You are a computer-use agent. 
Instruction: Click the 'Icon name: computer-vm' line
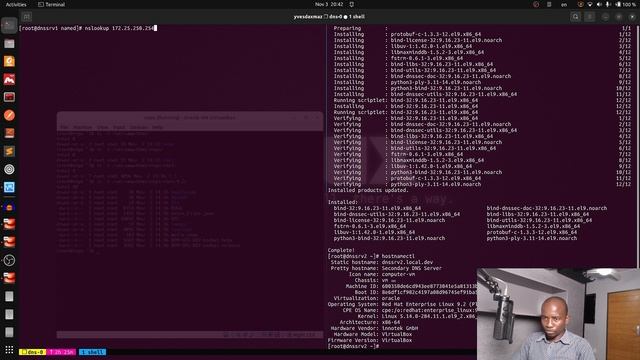[x=382, y=274]
